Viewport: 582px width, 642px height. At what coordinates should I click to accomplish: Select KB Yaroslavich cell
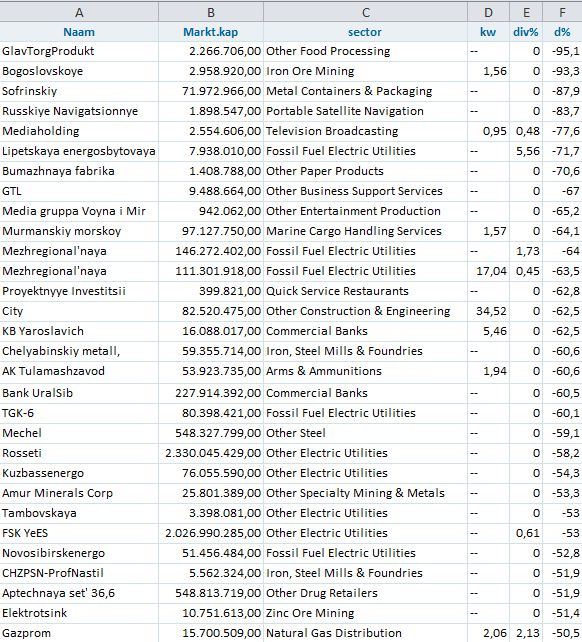(79, 331)
